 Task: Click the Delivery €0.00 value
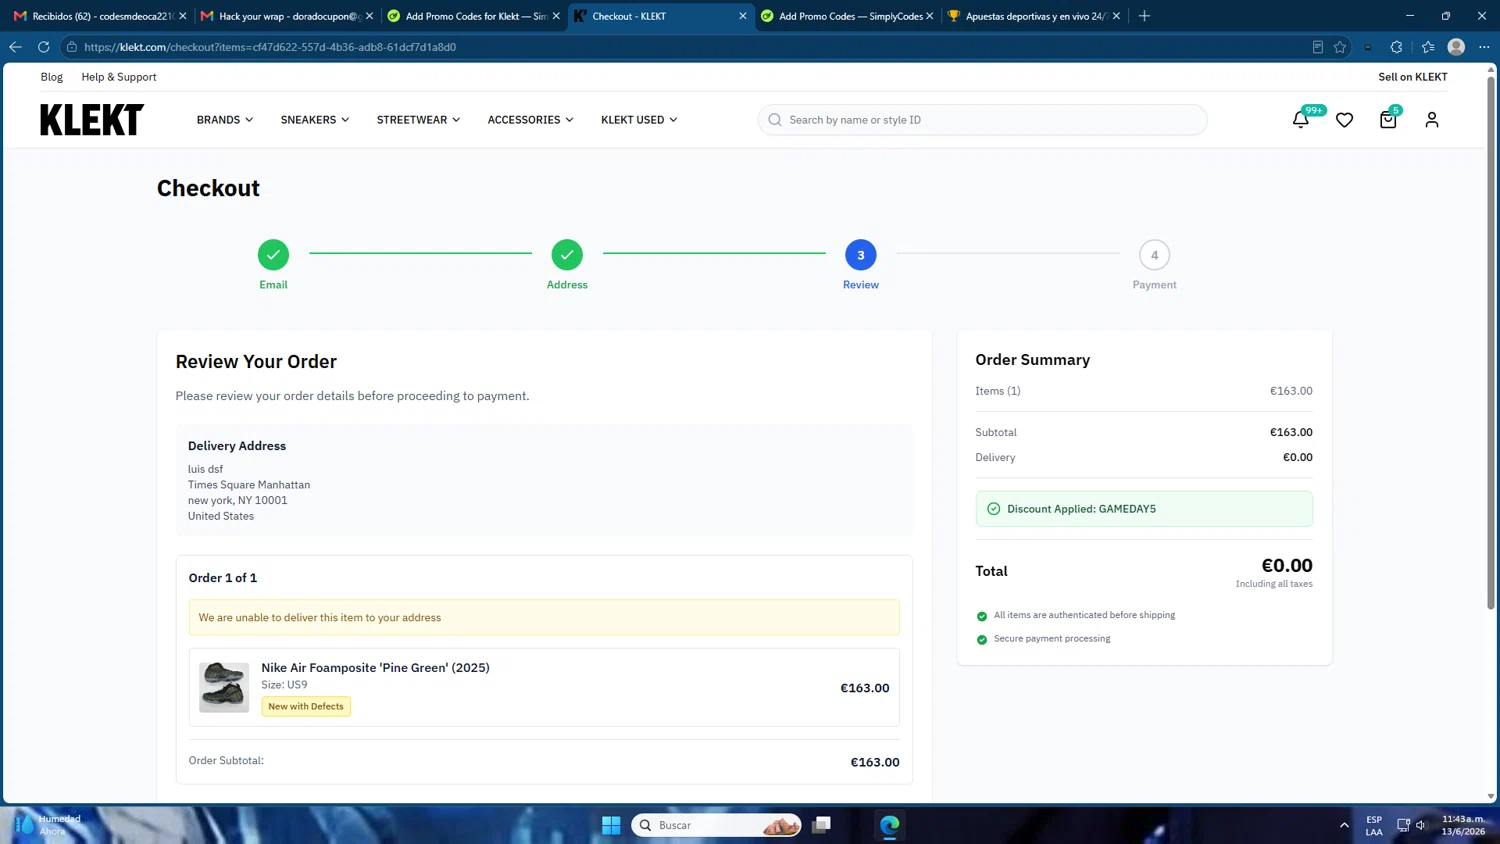(1298, 457)
